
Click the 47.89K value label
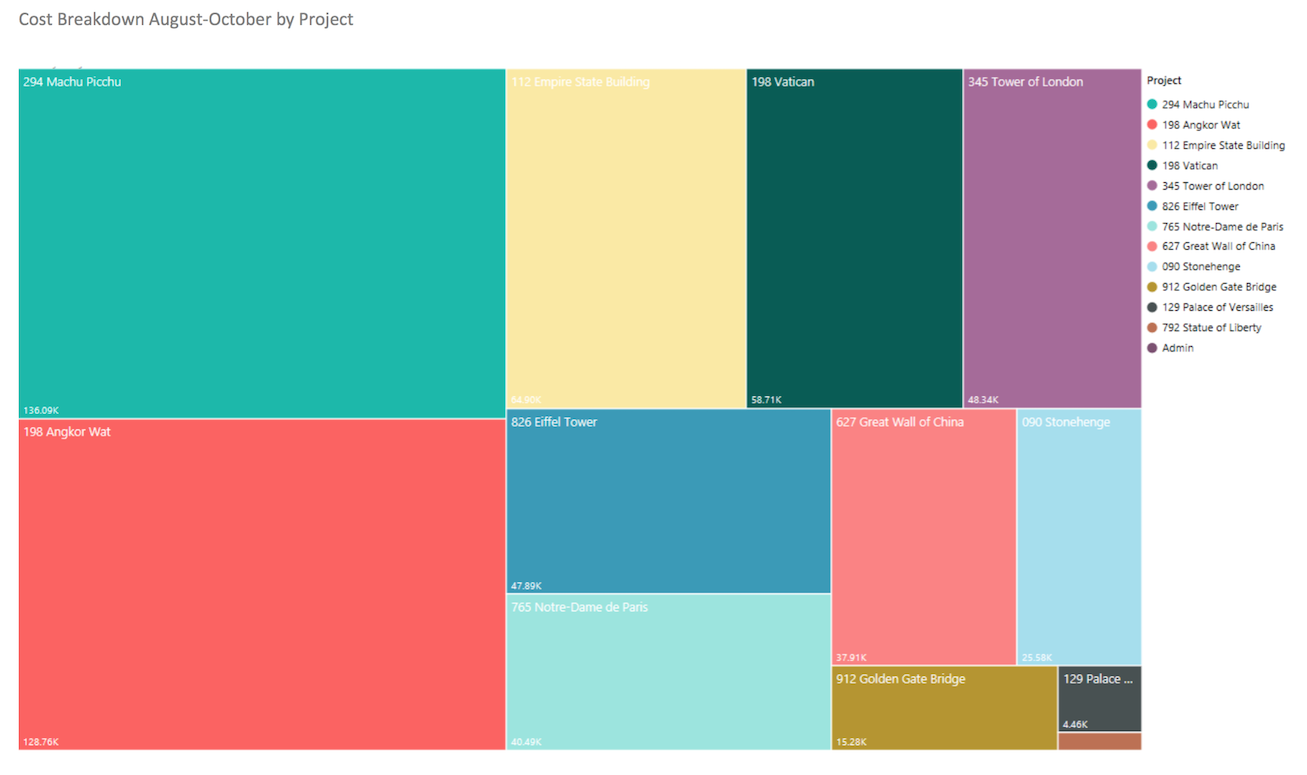click(x=527, y=586)
